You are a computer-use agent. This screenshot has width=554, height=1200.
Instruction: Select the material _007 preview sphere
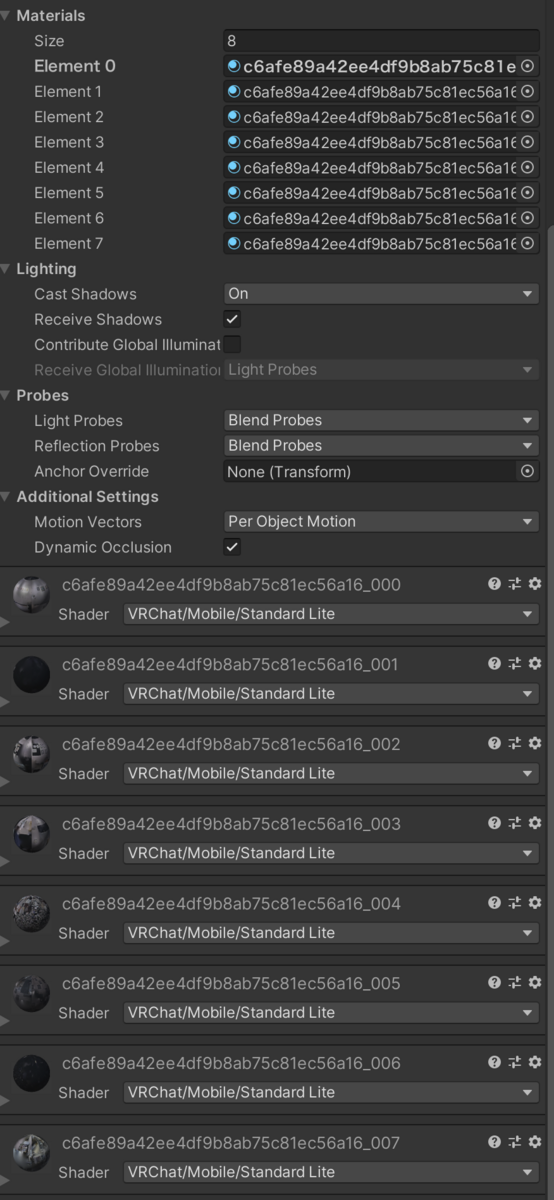32,1153
